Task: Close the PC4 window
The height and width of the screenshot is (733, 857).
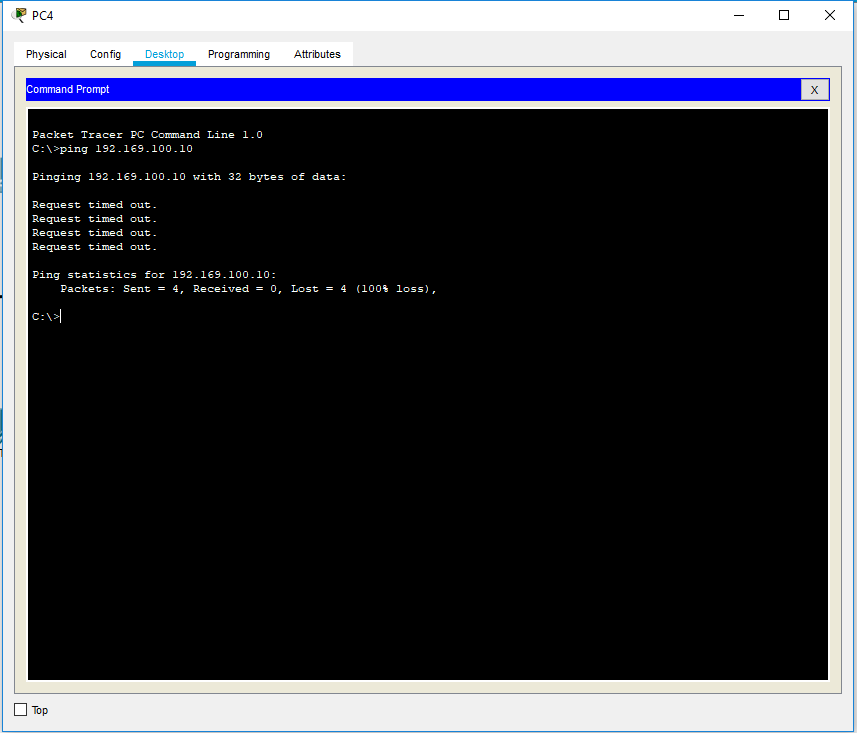Action: tap(829, 15)
